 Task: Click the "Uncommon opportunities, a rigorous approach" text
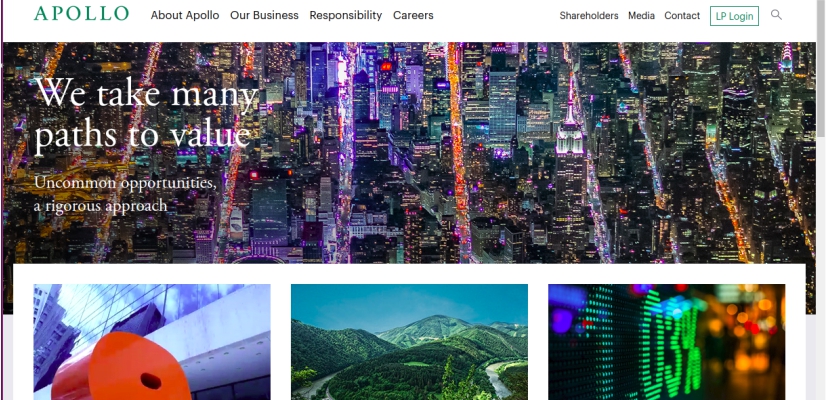pyautogui.click(x=125, y=194)
